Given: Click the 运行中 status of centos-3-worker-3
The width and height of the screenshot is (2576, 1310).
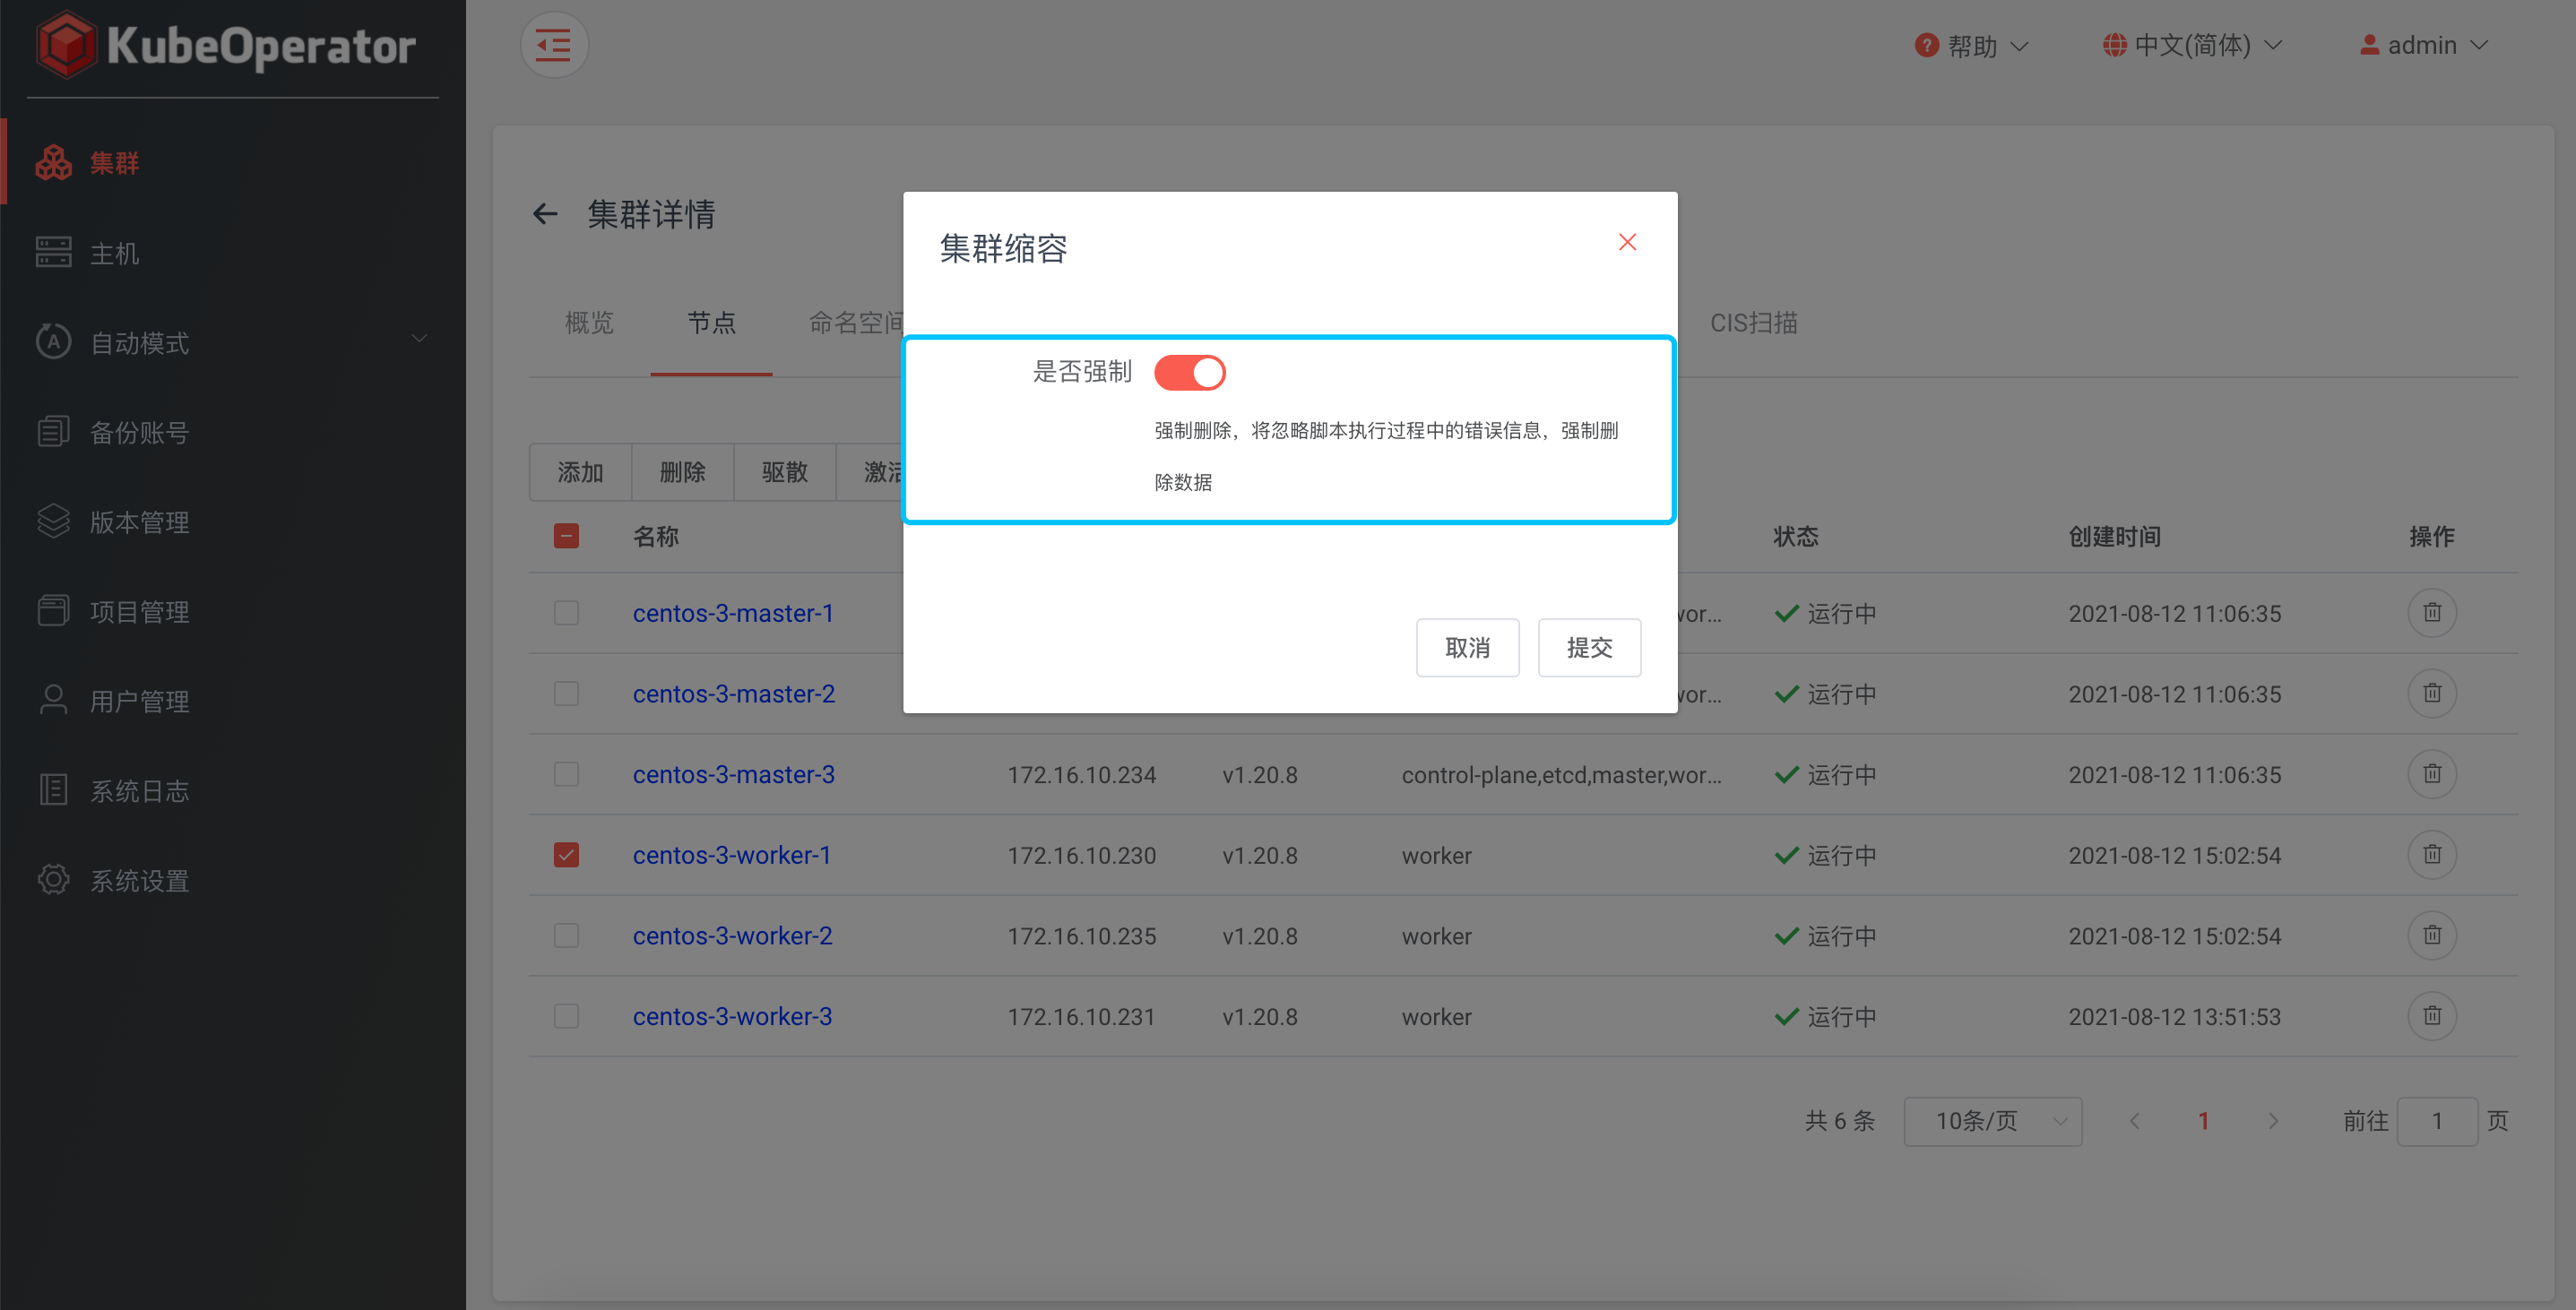Looking at the screenshot, I should pyautogui.click(x=1825, y=1017).
